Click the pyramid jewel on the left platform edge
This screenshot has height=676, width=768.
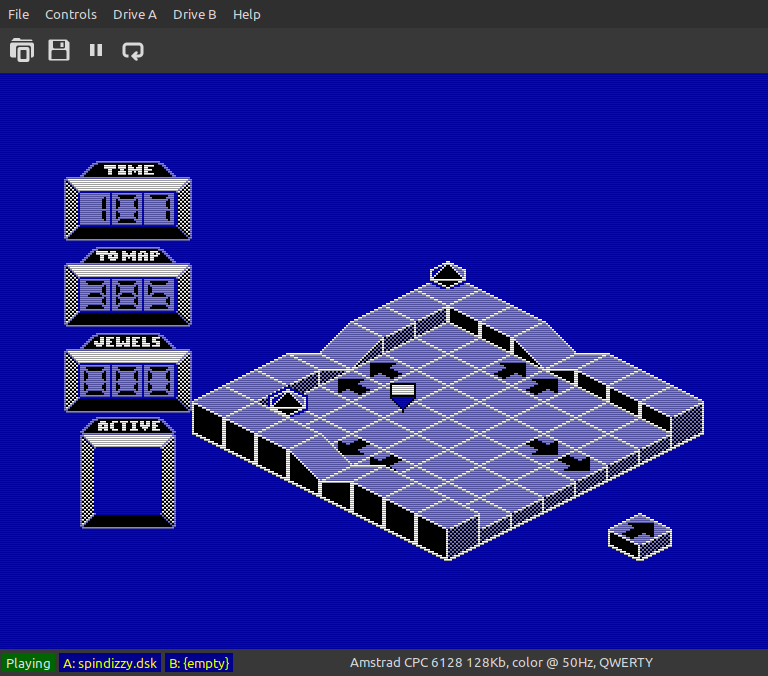(288, 401)
